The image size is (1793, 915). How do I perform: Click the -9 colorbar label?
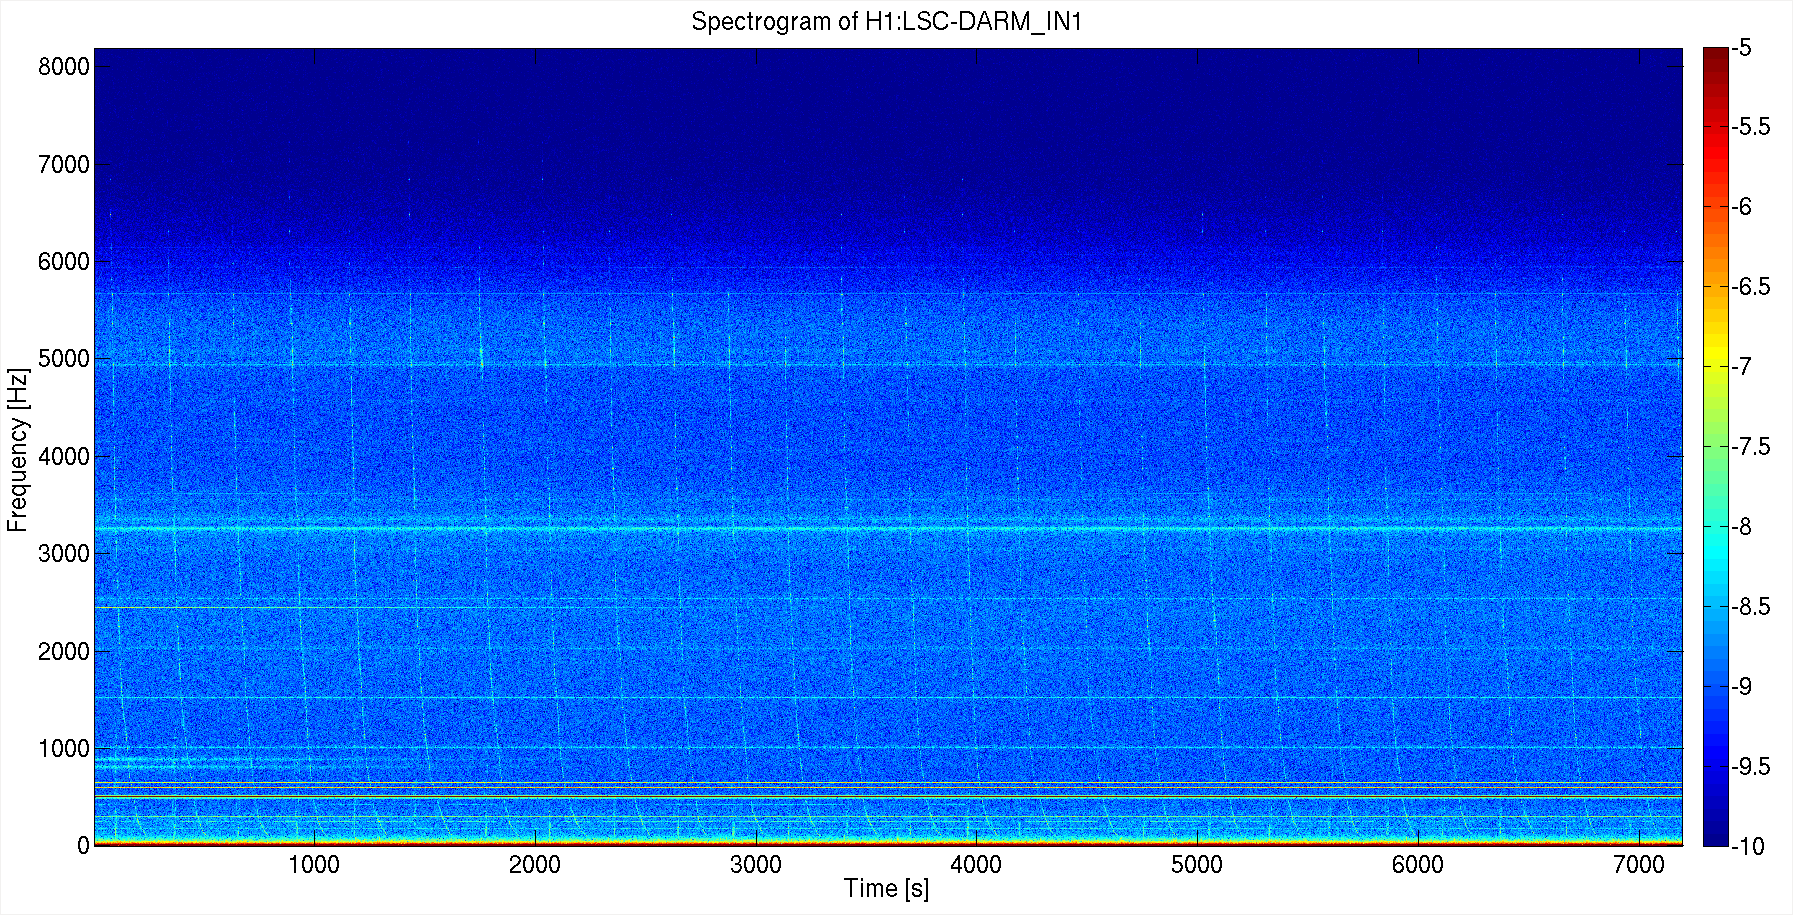pos(1741,687)
